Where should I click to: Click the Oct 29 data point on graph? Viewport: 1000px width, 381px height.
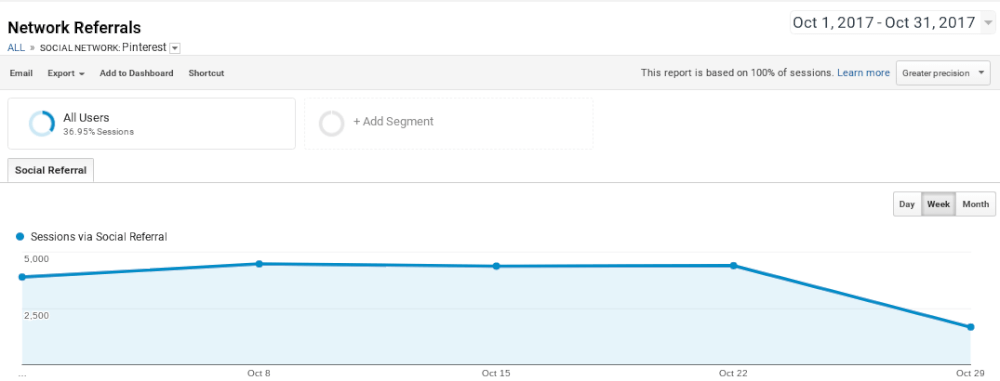click(x=971, y=327)
